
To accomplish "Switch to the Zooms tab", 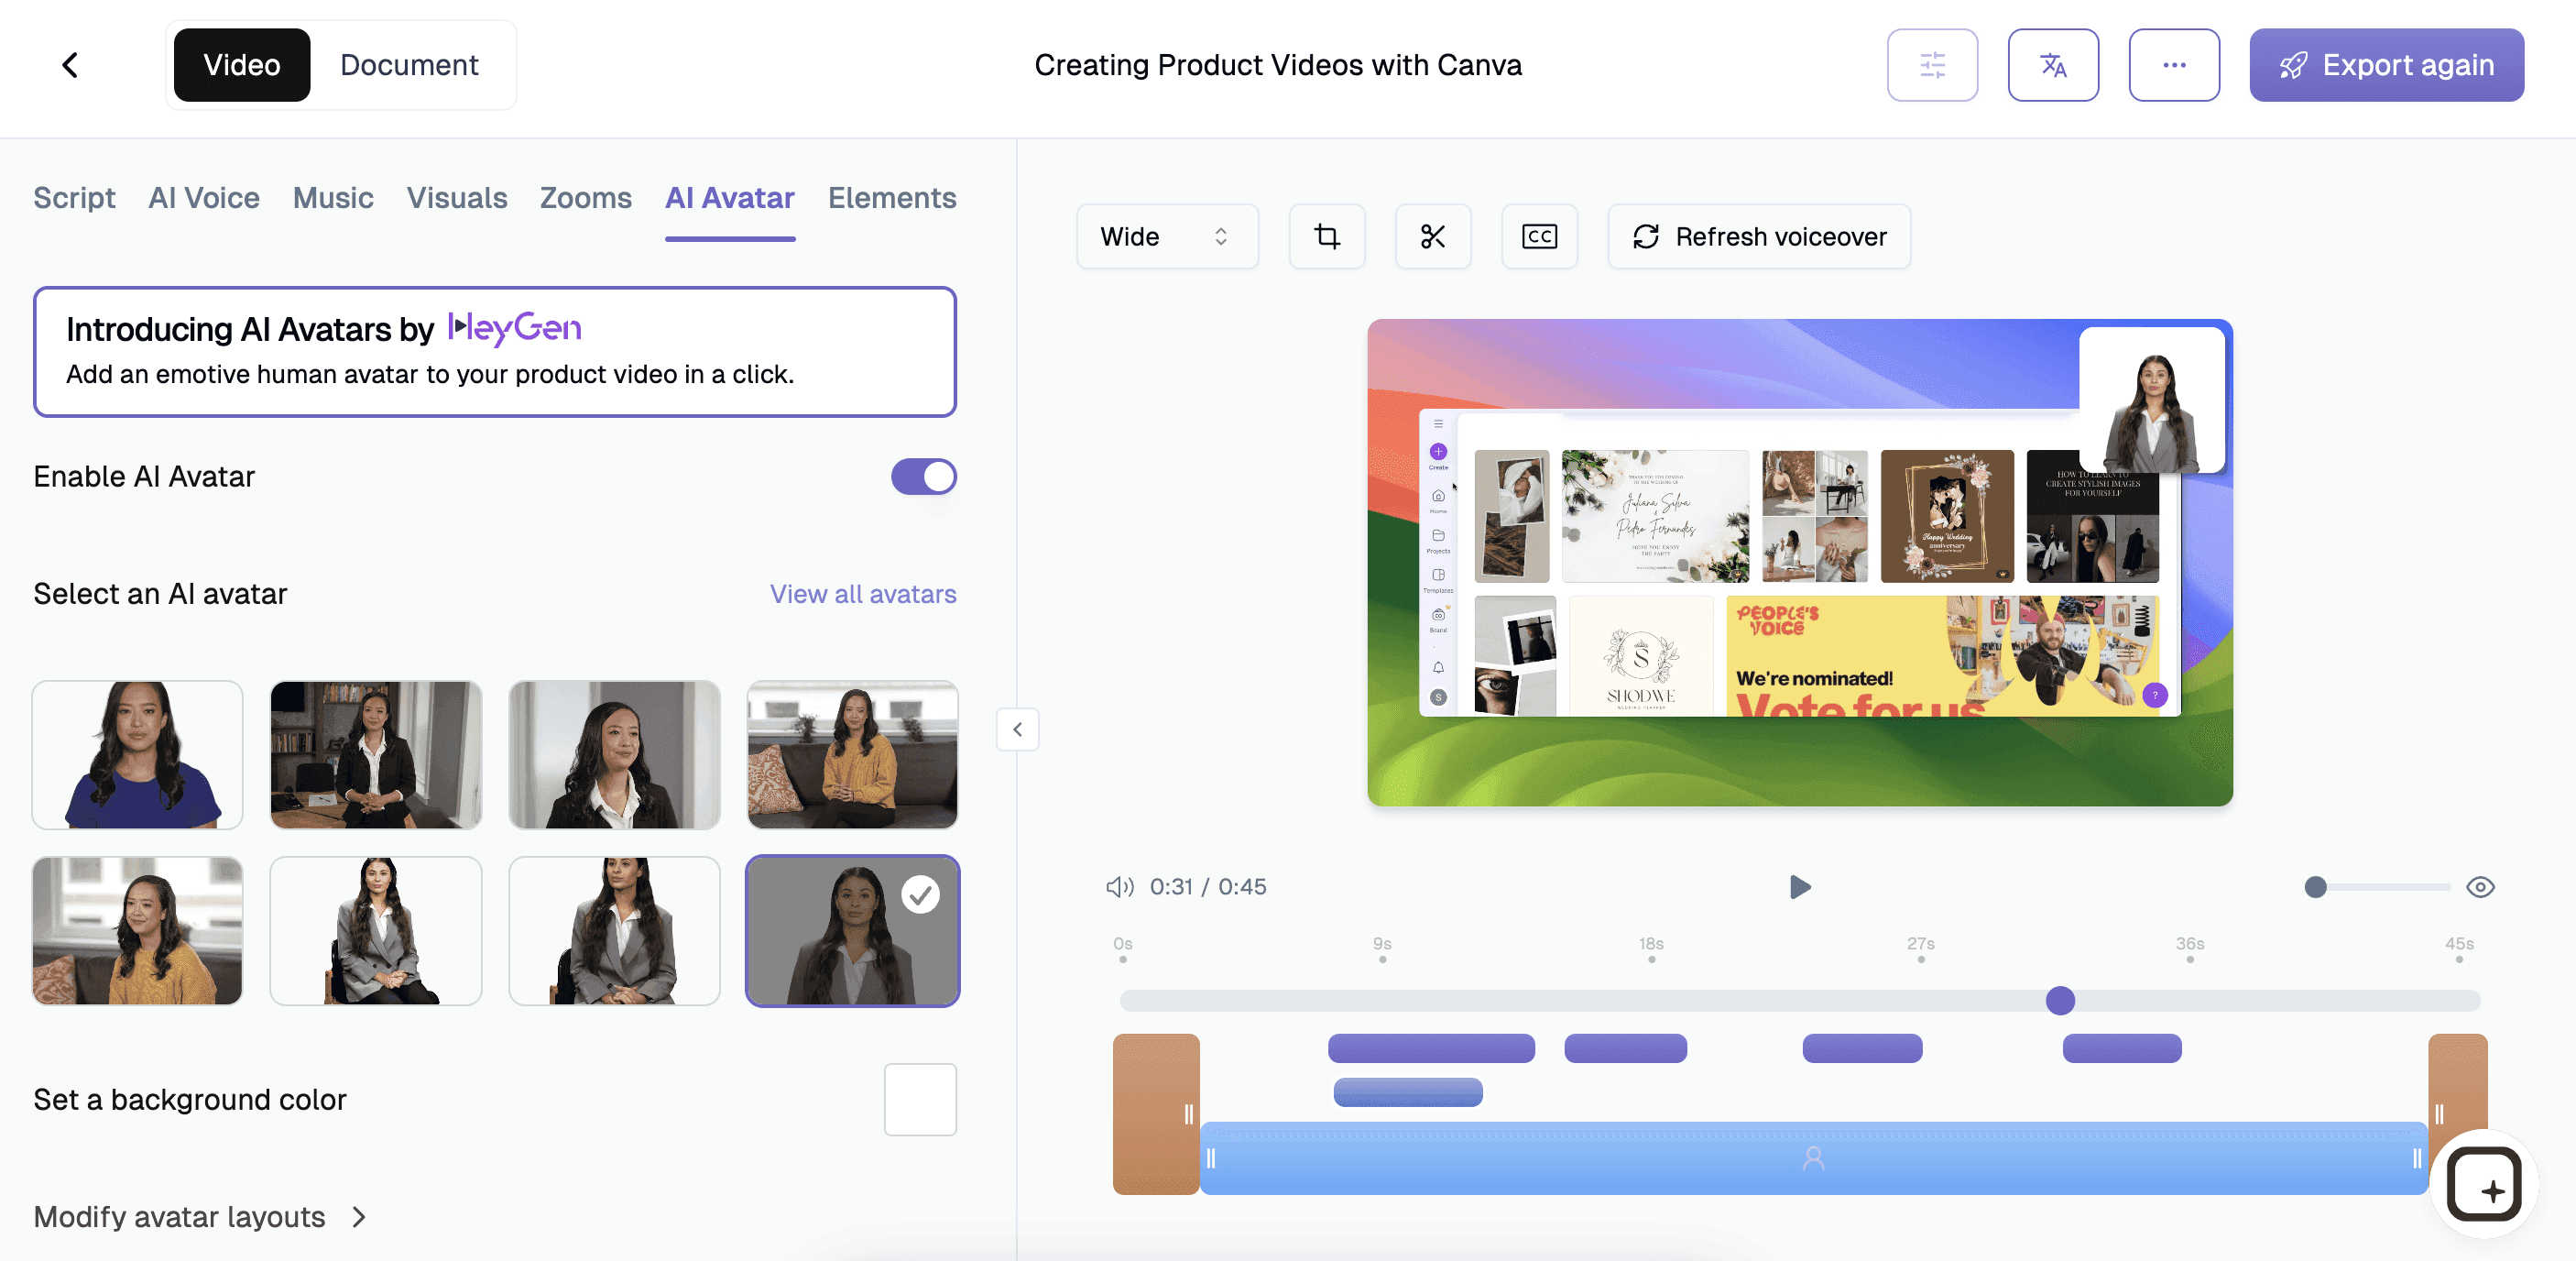I will pos(585,198).
